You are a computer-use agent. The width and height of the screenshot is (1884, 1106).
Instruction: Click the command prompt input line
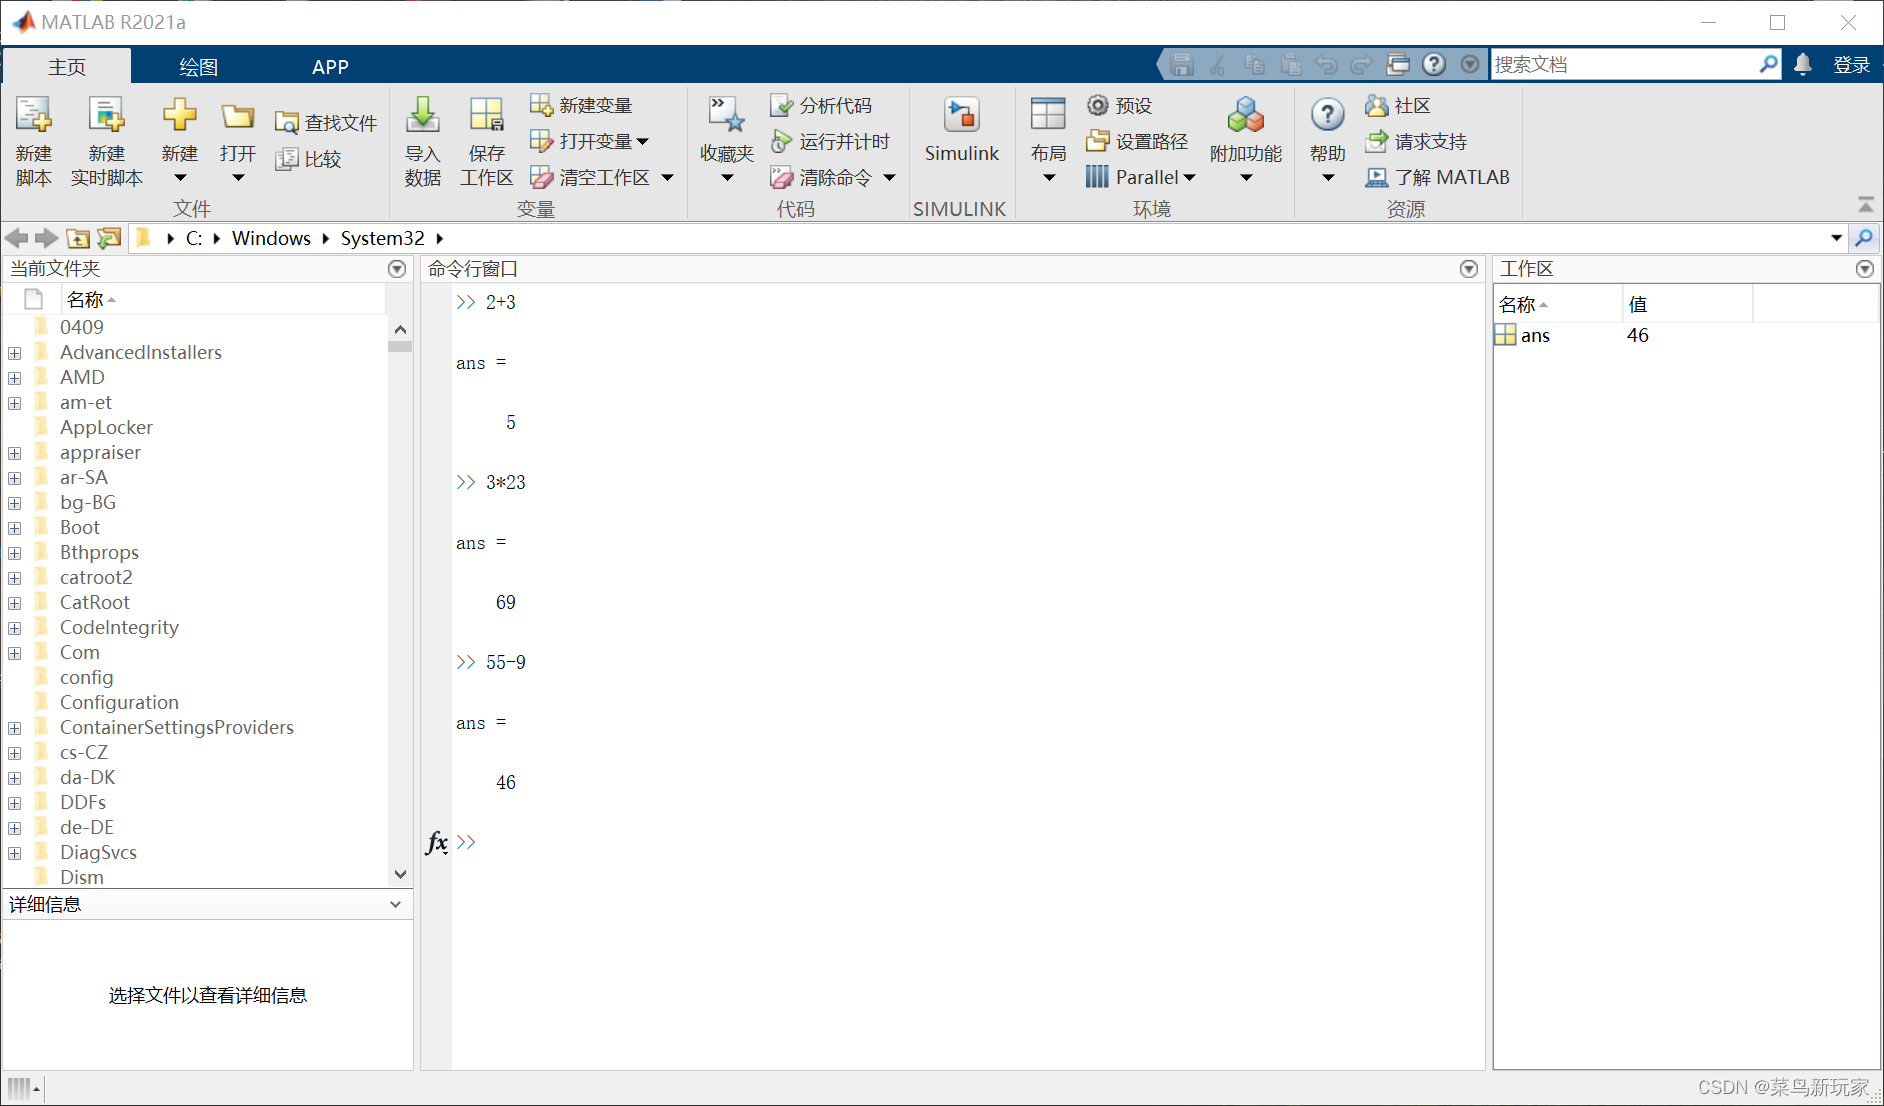click(970, 842)
